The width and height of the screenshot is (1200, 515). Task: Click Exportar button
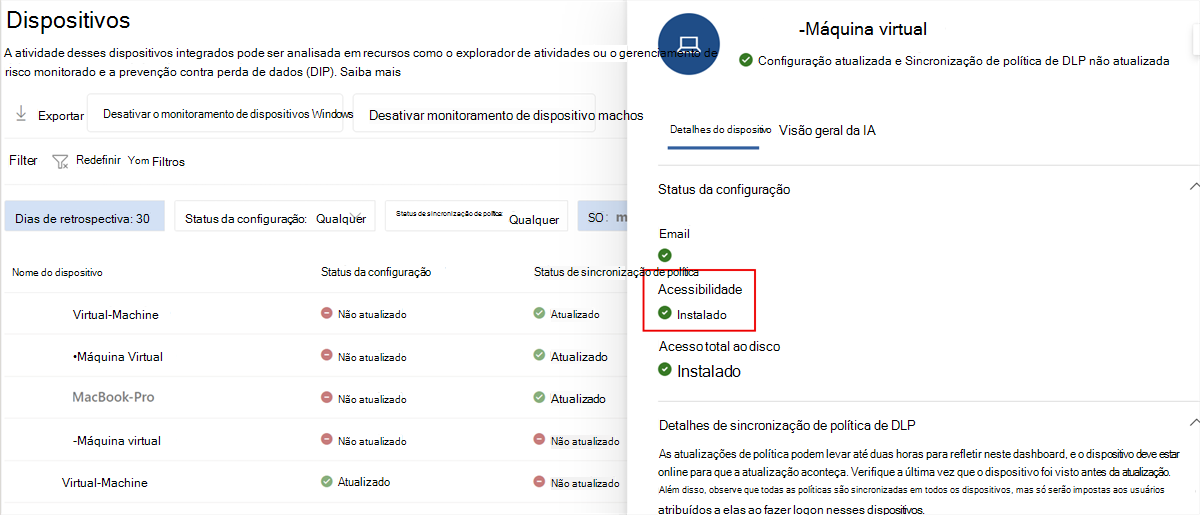point(49,115)
